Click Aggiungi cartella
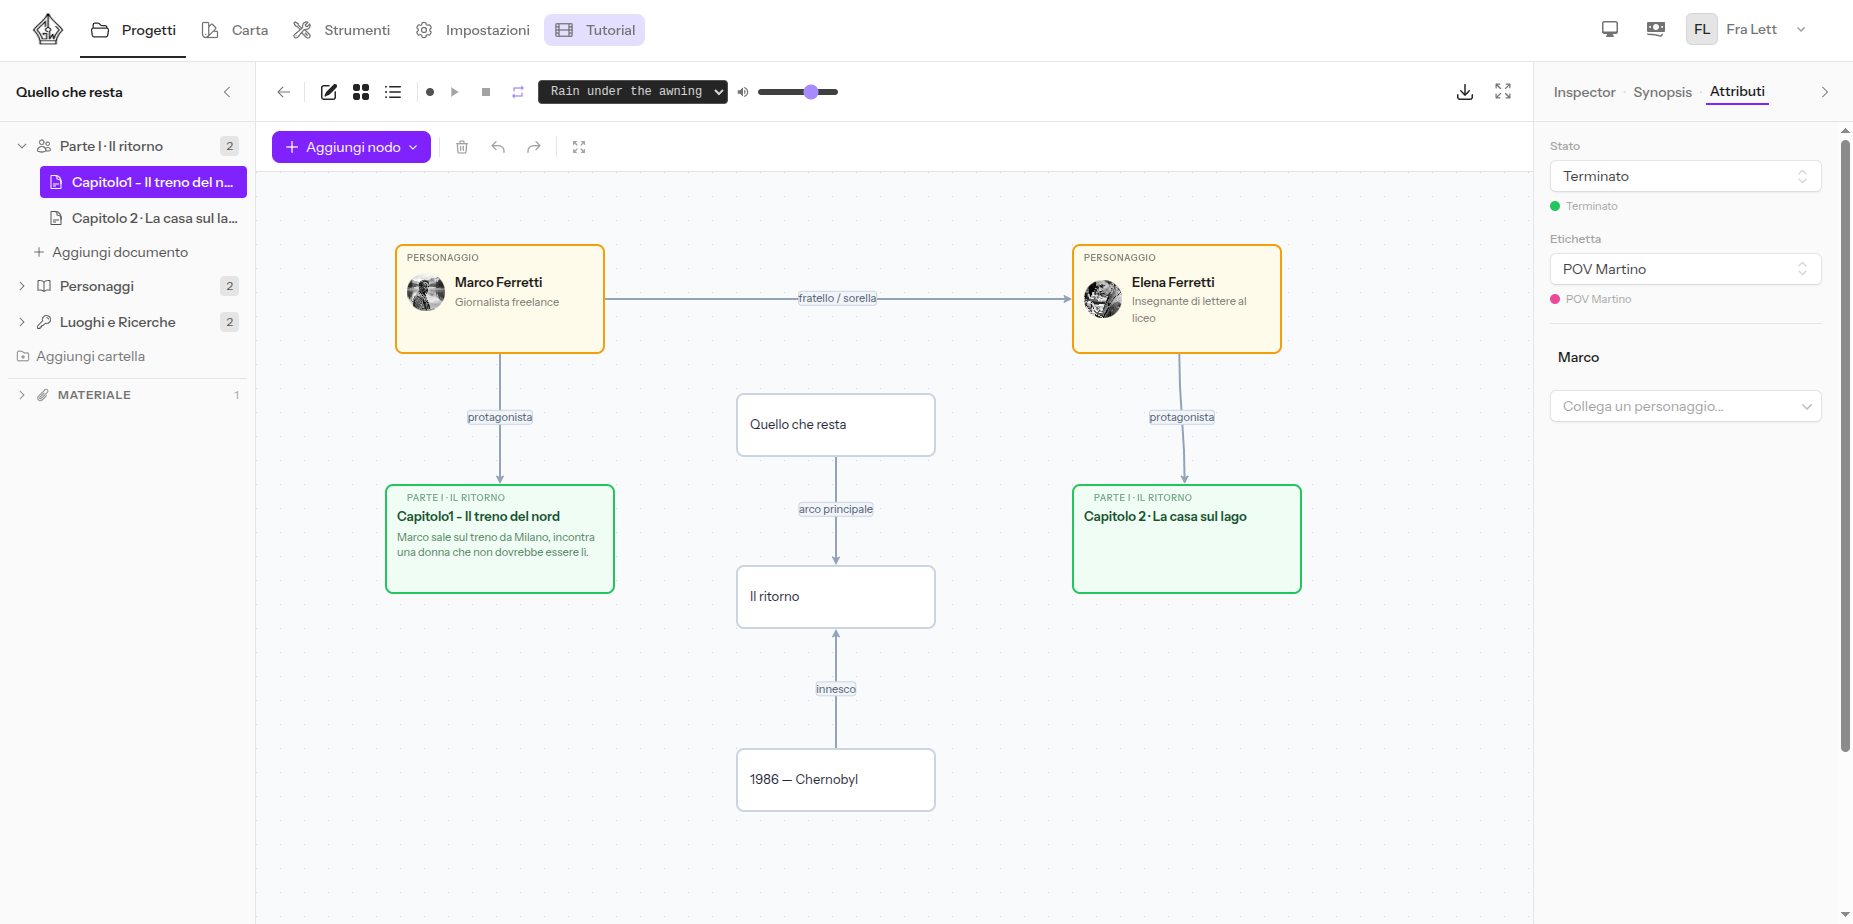The image size is (1853, 924). 81,356
